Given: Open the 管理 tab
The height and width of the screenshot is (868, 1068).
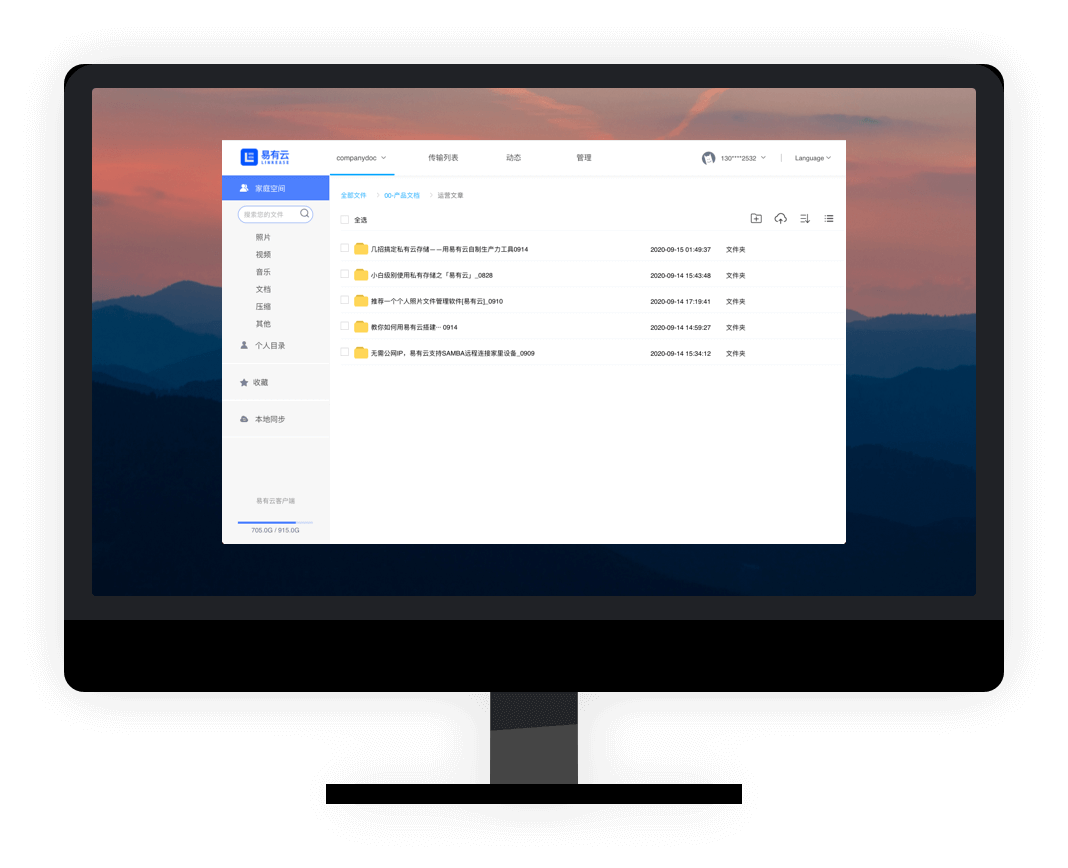Looking at the screenshot, I should tap(584, 158).
